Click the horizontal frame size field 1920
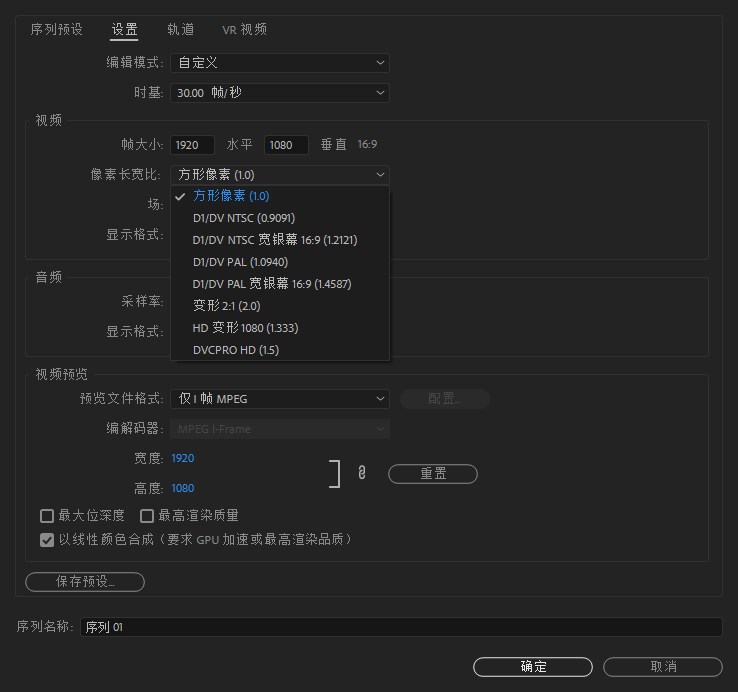The height and width of the screenshot is (692, 738). tap(192, 145)
